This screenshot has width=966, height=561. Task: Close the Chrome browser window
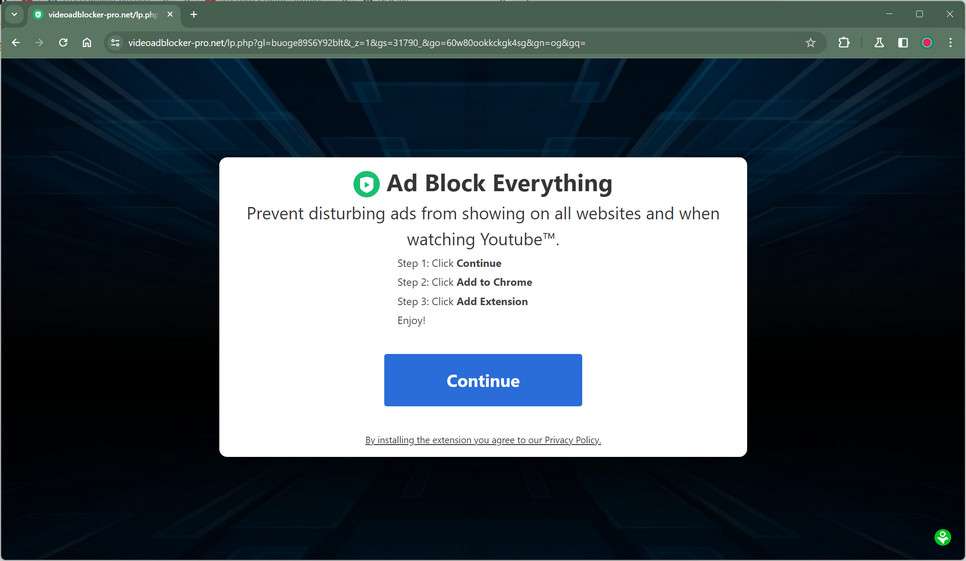point(949,14)
